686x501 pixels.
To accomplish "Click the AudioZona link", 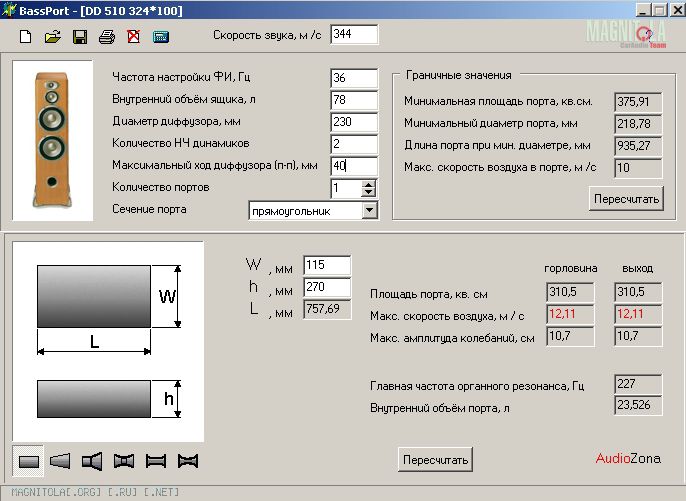I will (628, 459).
